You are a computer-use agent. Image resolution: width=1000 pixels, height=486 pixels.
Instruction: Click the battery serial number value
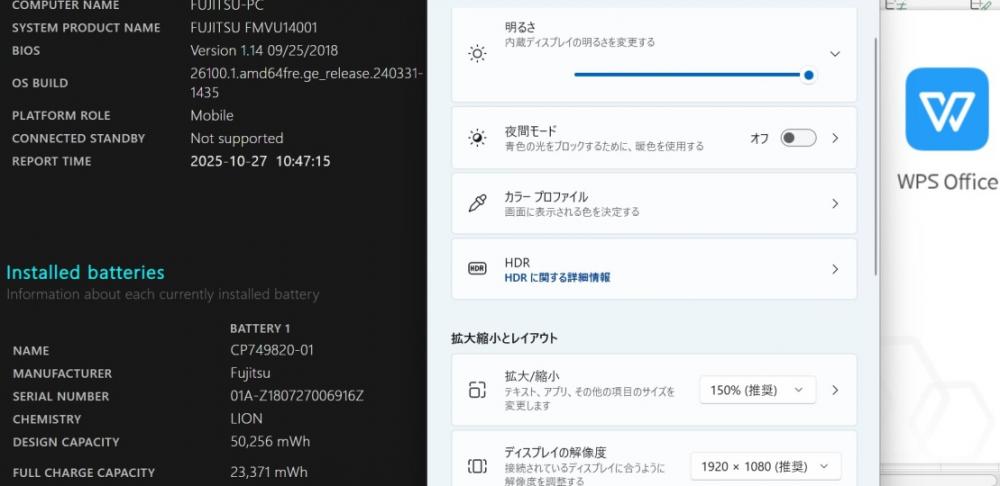pos(297,396)
